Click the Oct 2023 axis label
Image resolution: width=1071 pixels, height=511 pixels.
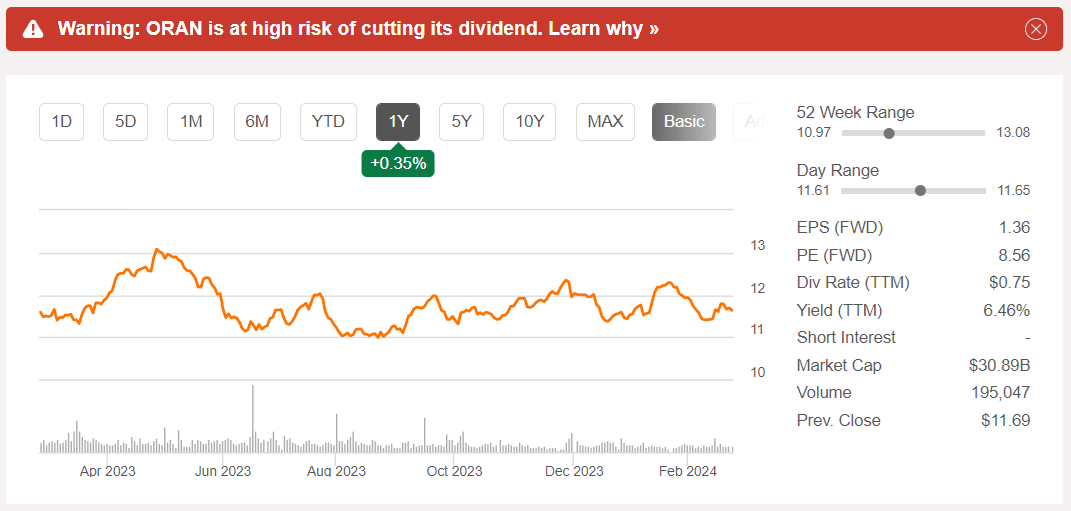(454, 471)
